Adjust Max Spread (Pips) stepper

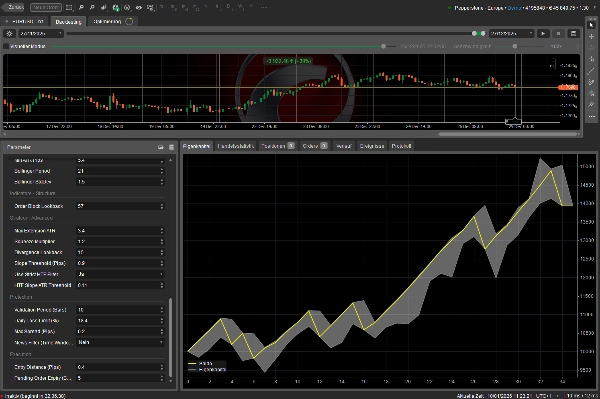pyautogui.click(x=162, y=332)
